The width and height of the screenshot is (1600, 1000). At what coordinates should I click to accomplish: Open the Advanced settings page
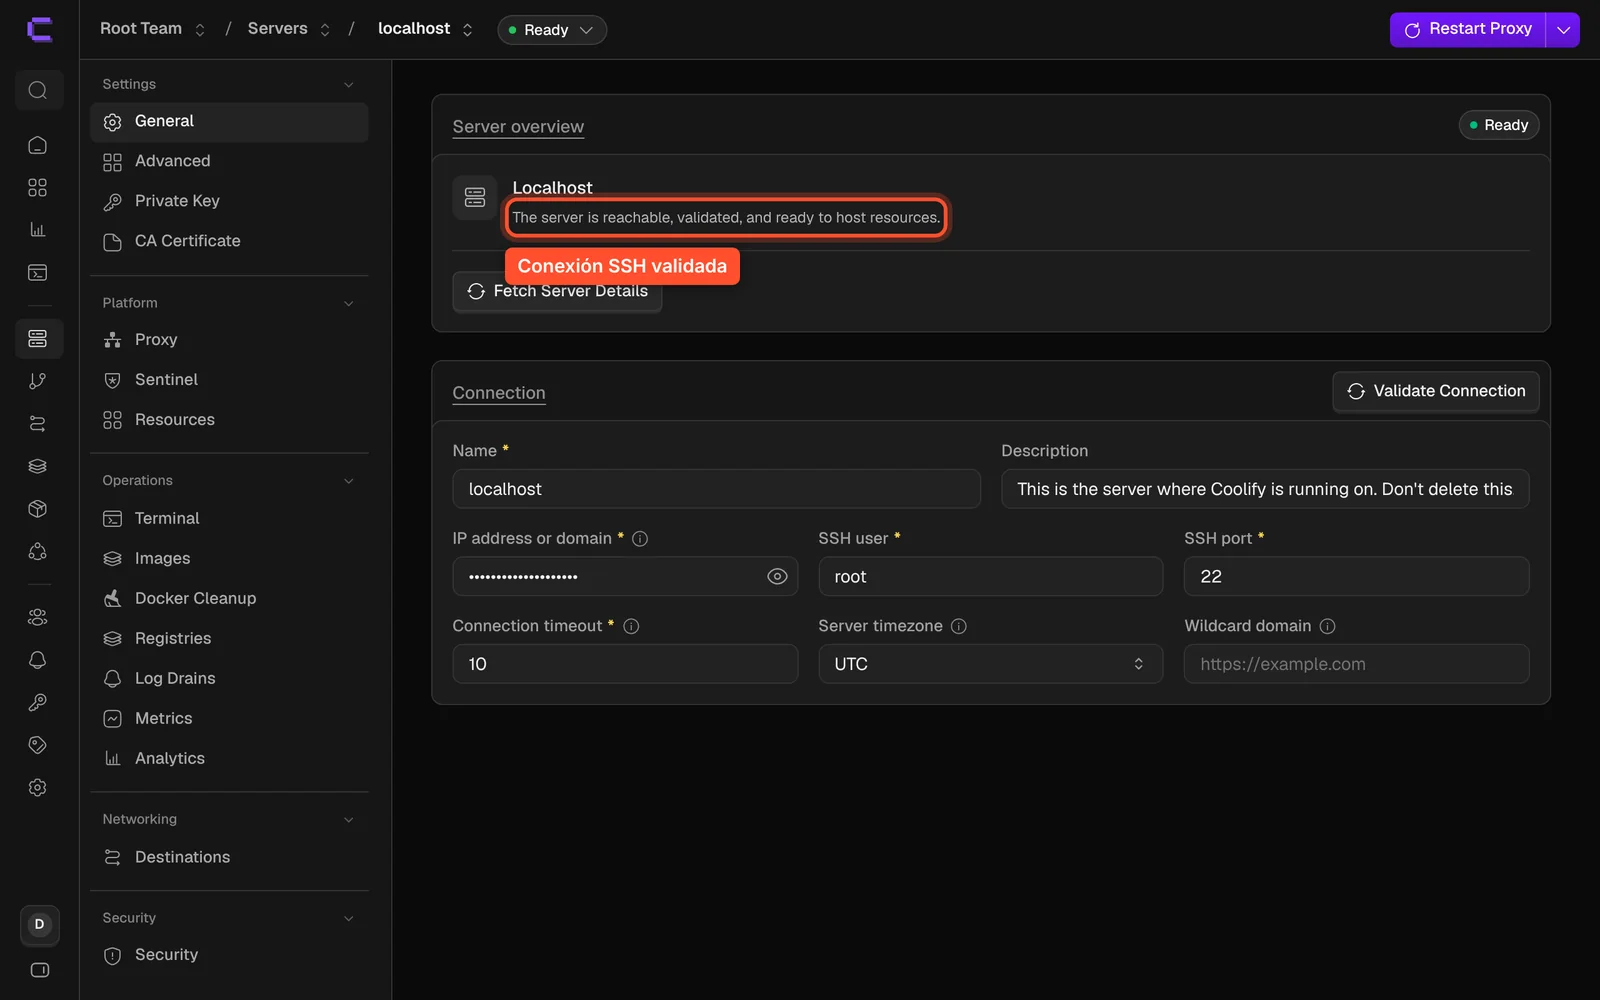(229, 161)
